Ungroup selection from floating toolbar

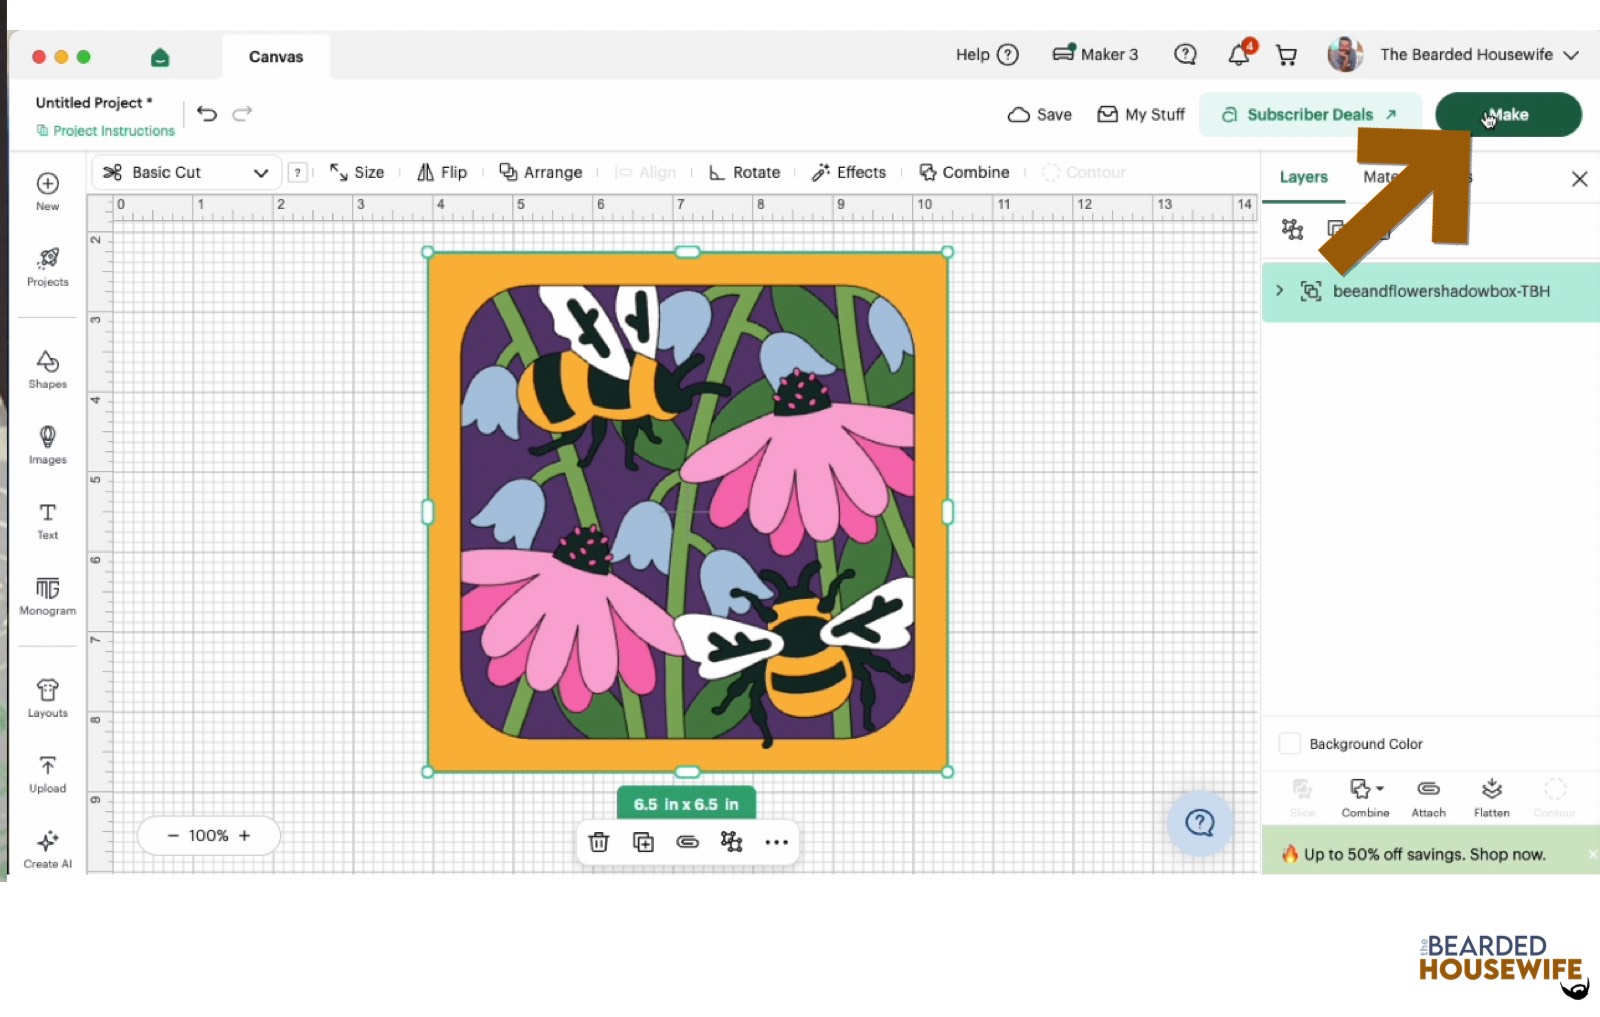pyautogui.click(x=732, y=842)
